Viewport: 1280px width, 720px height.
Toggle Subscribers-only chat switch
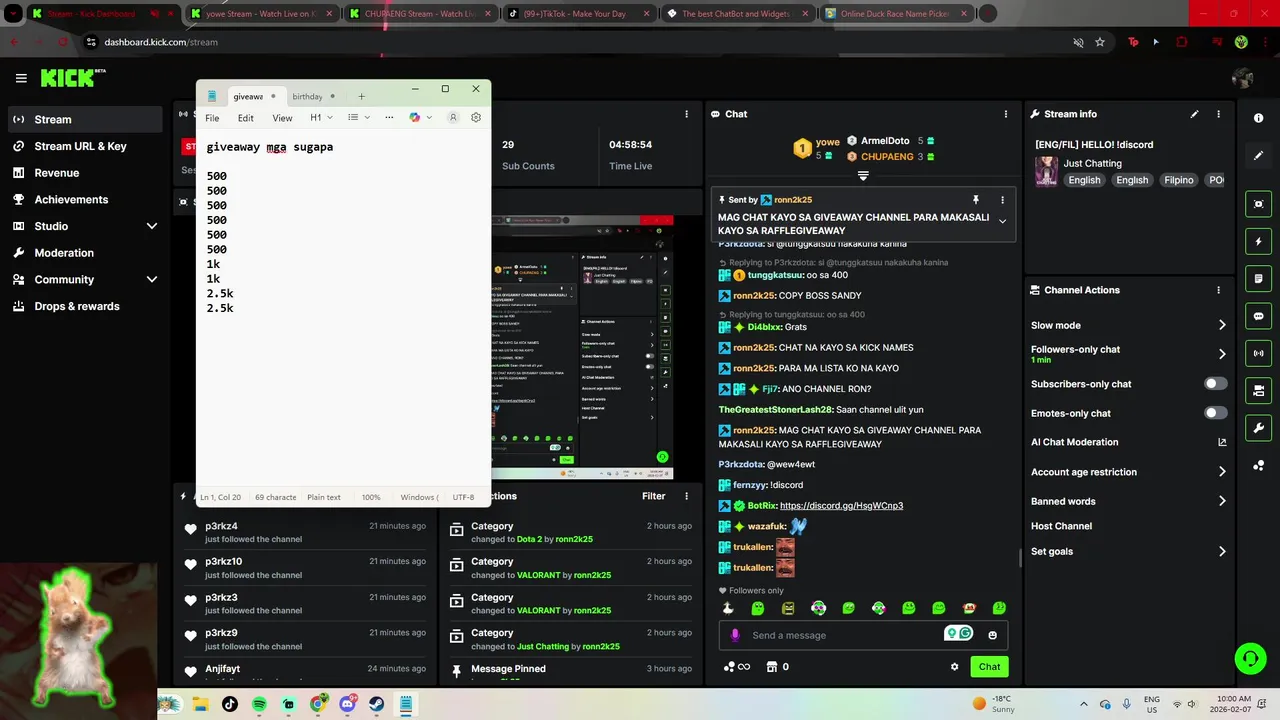coord(1215,384)
